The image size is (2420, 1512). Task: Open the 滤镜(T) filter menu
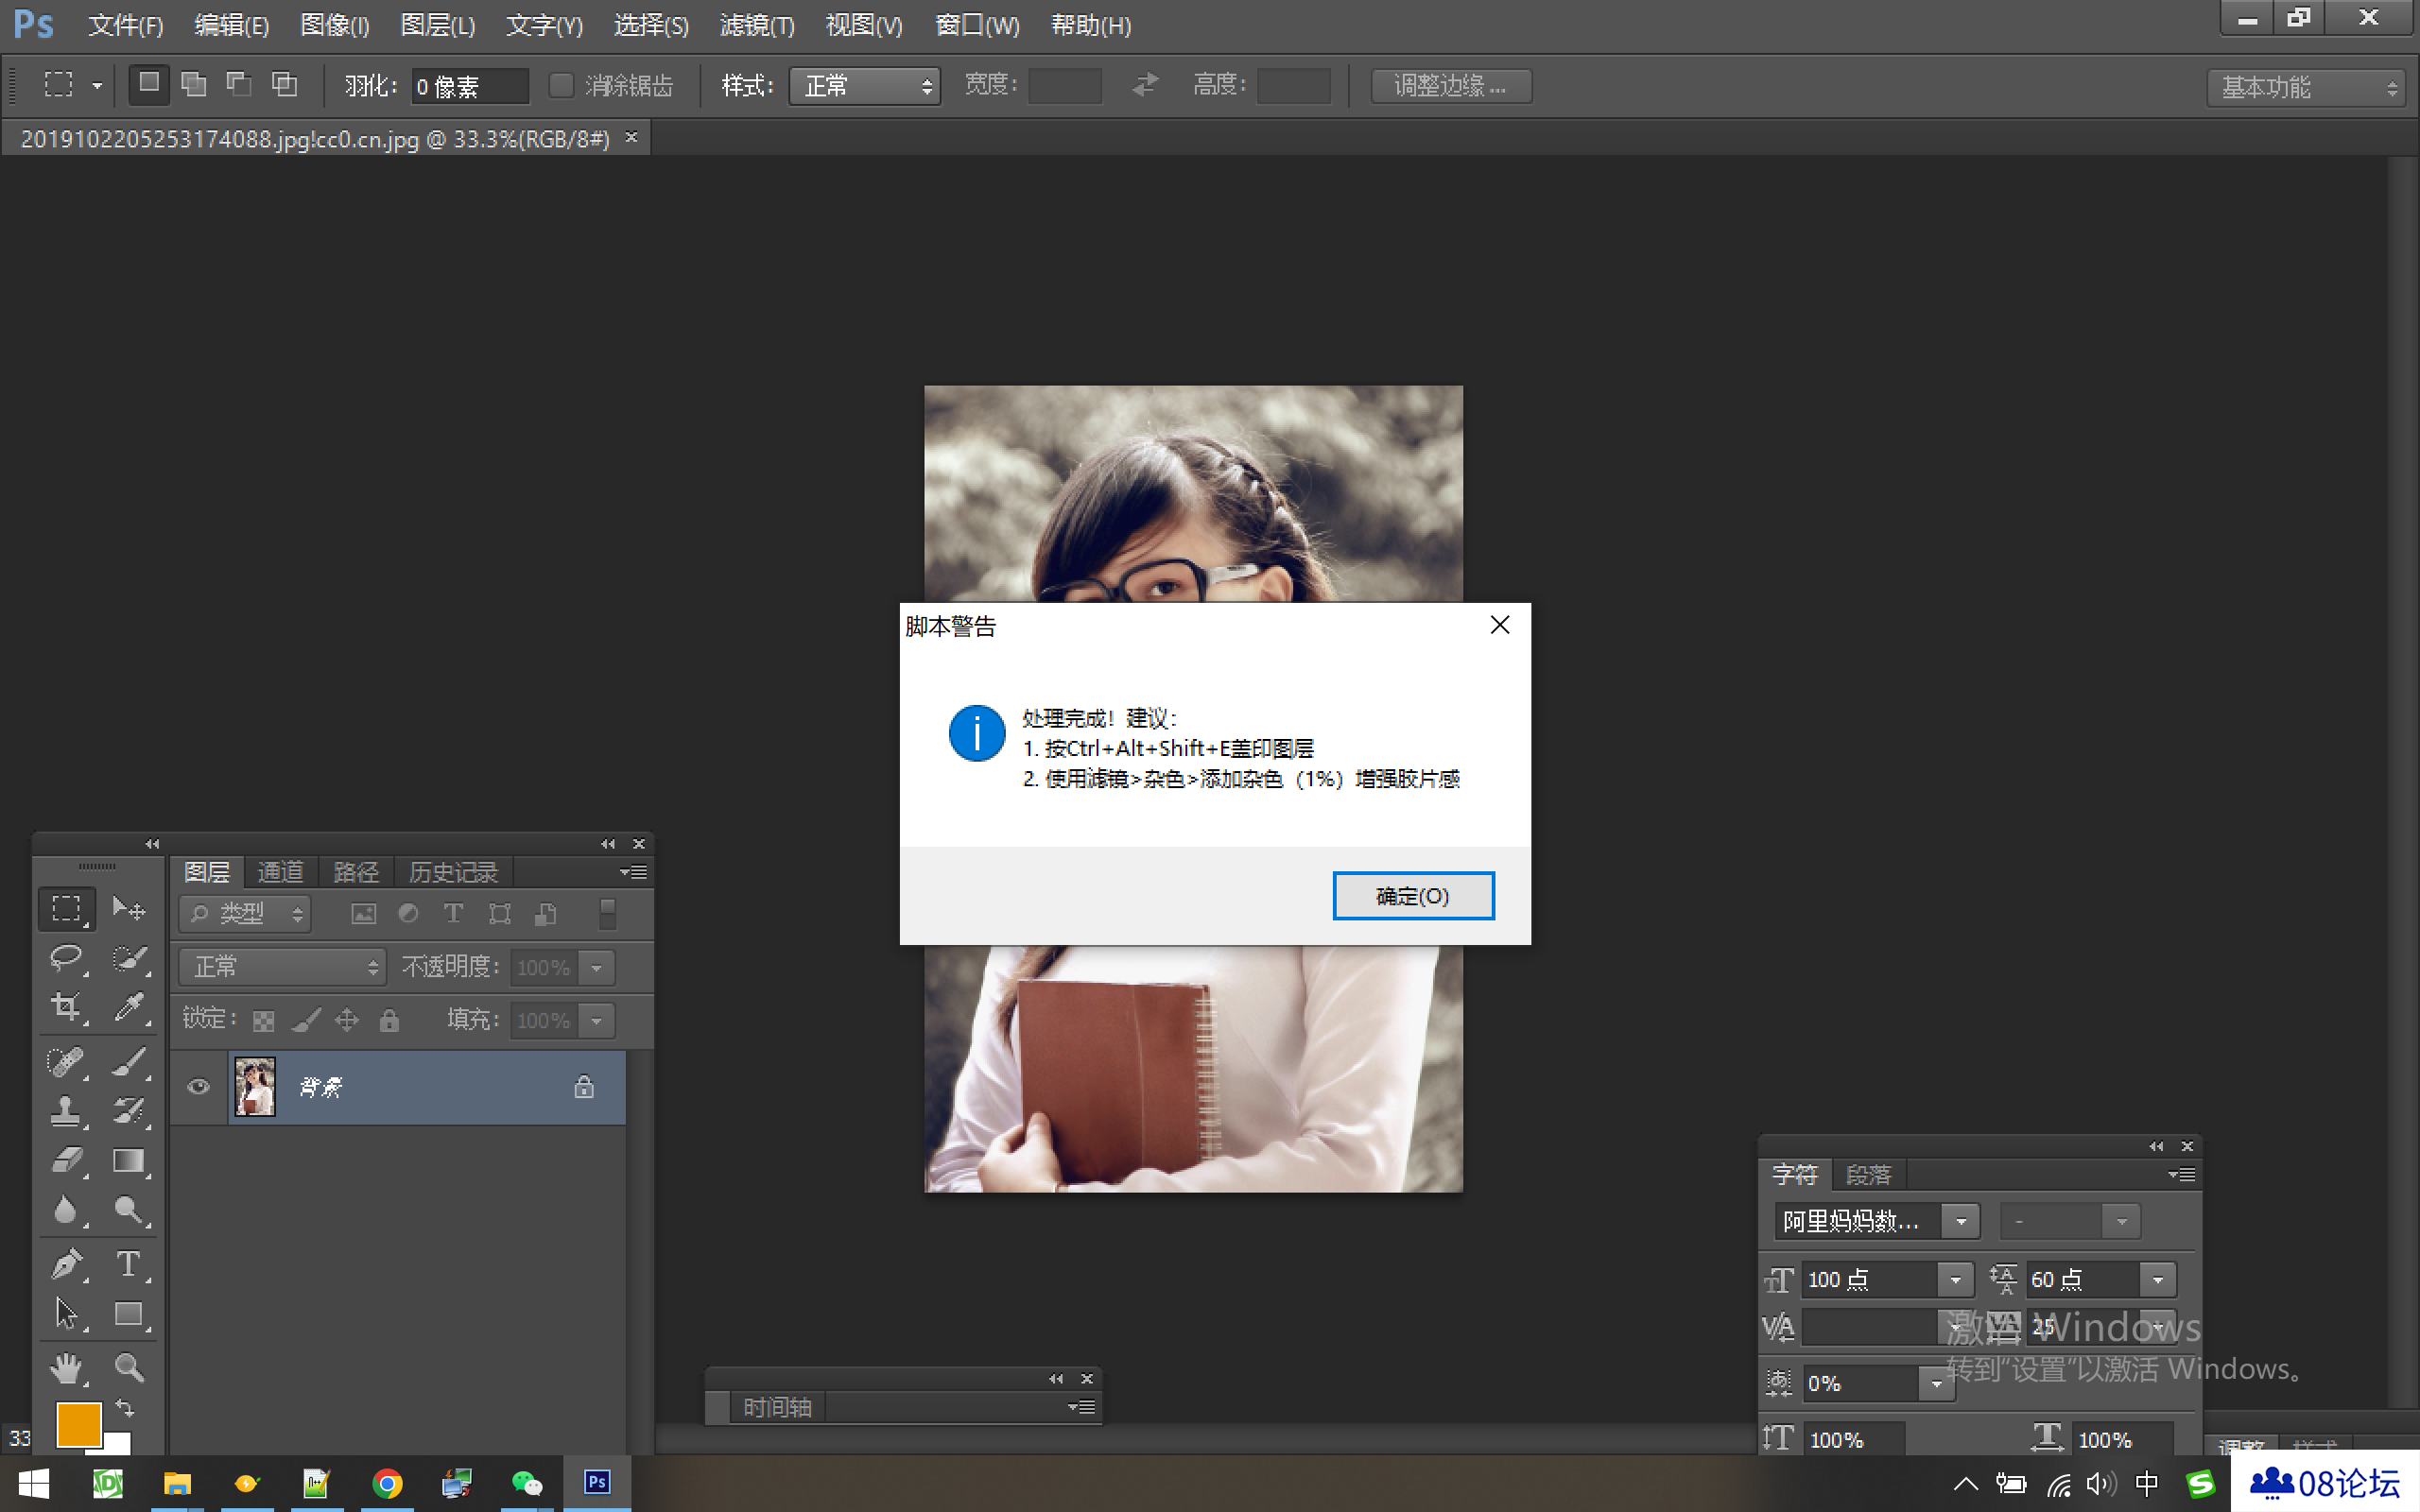757,25
